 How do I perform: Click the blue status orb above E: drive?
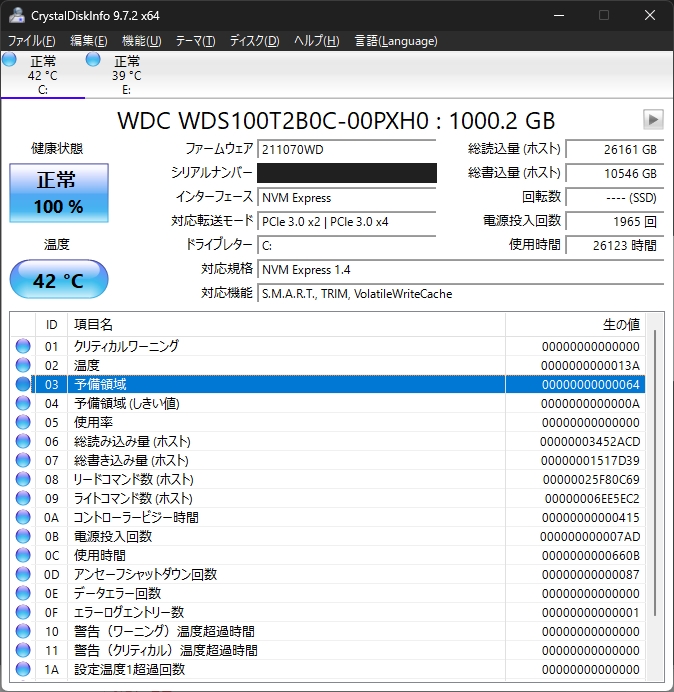(93, 59)
